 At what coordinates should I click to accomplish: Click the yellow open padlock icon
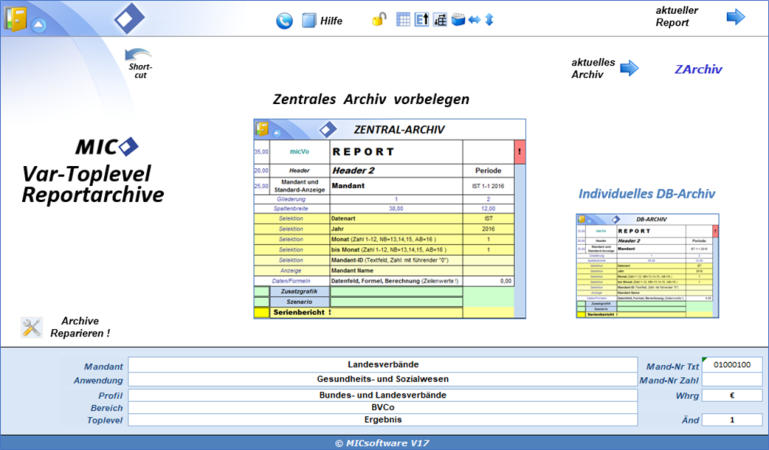pos(379,19)
